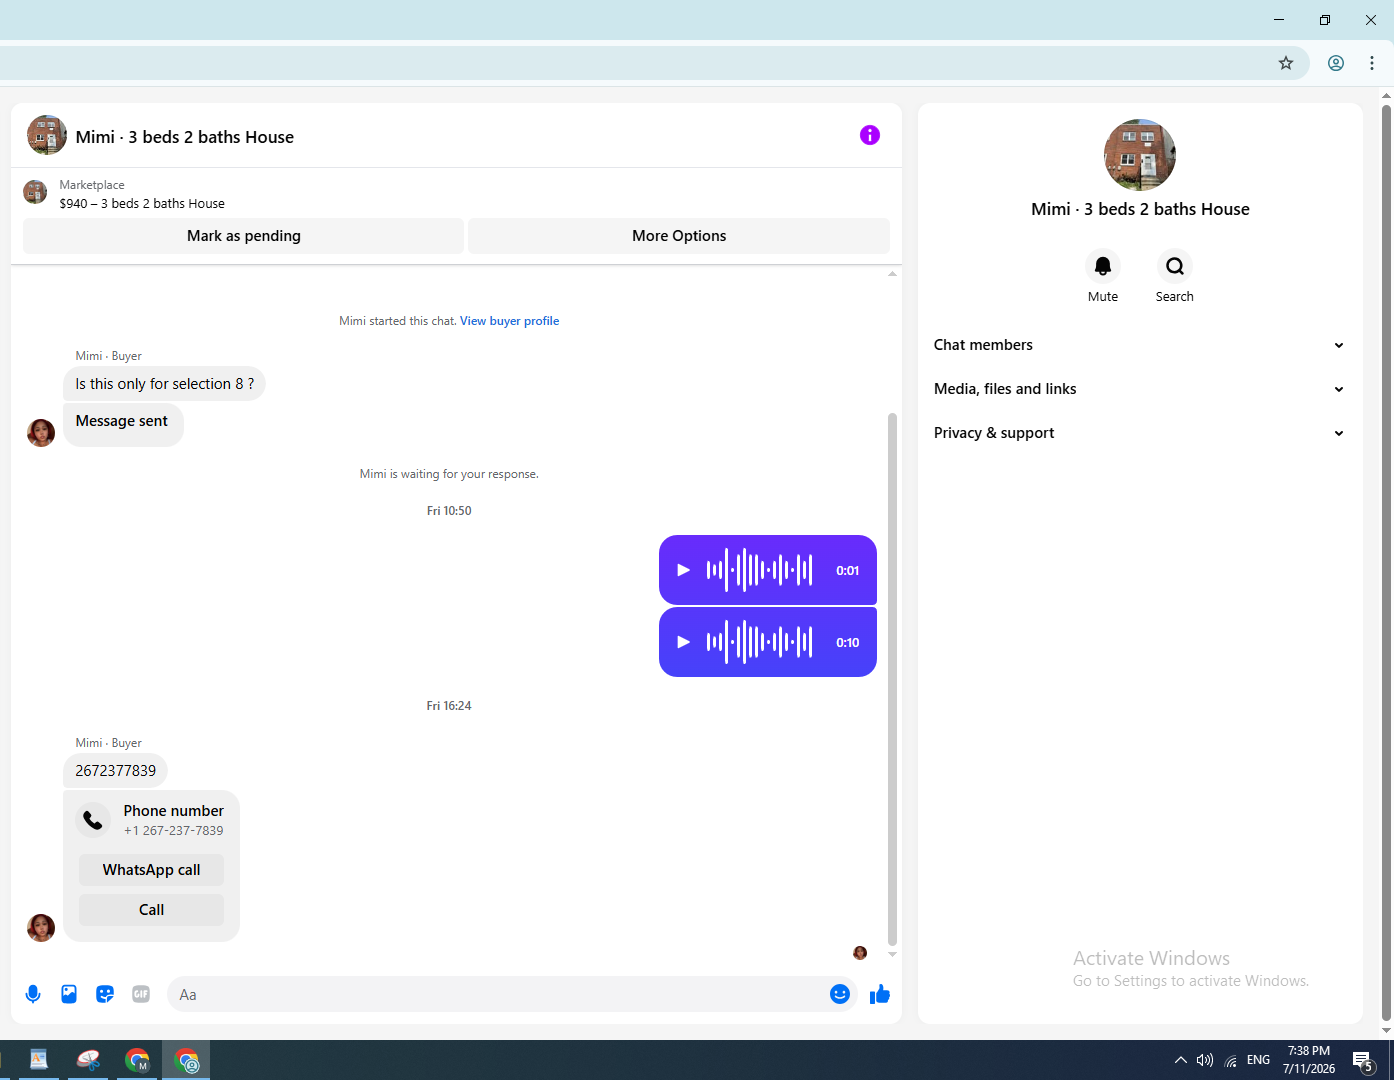Open Mimi's listing avatar in chat header

(x=47, y=135)
